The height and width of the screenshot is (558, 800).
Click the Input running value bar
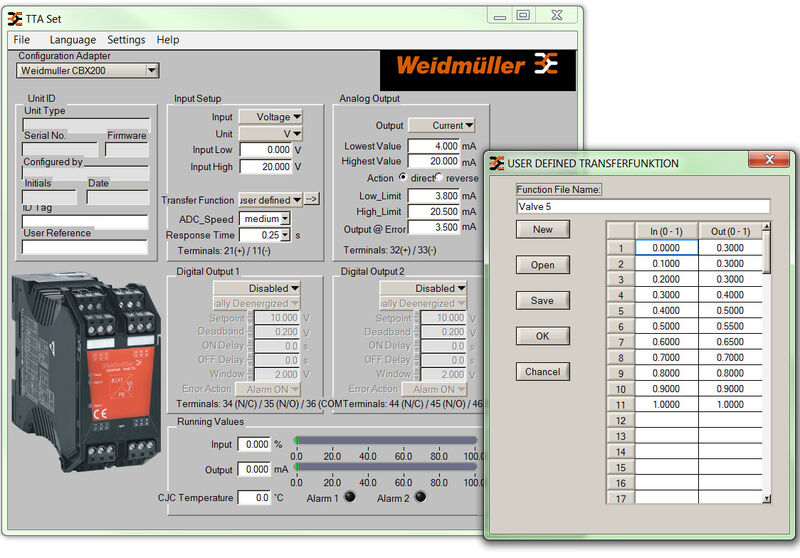385,440
